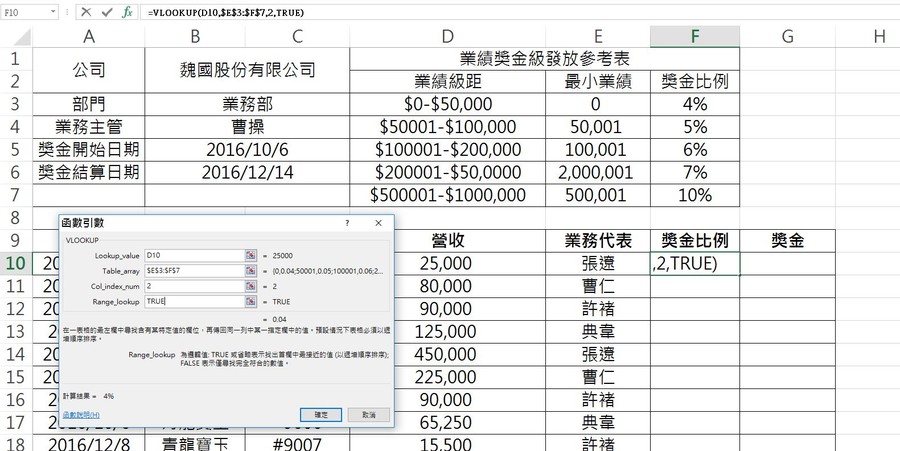Screen dimensions: 900x451
Task: Click cell 業務部
Action: [x=247, y=104]
